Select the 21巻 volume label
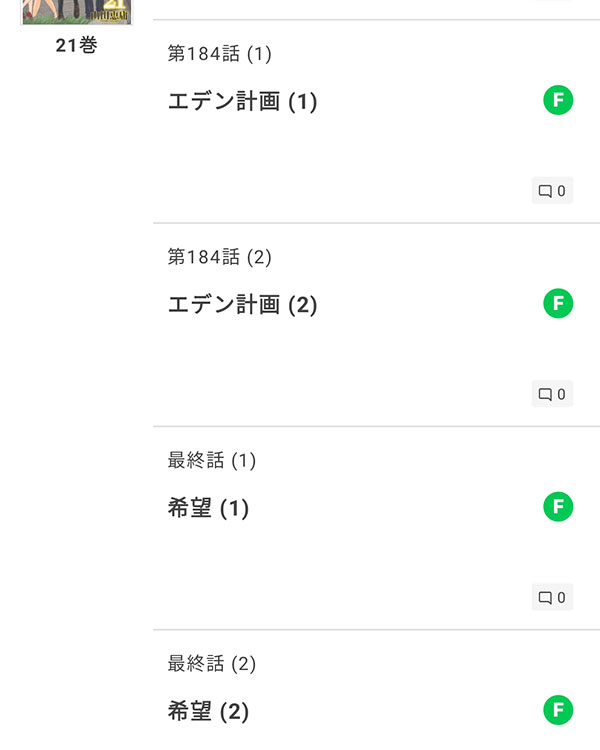 click(77, 45)
